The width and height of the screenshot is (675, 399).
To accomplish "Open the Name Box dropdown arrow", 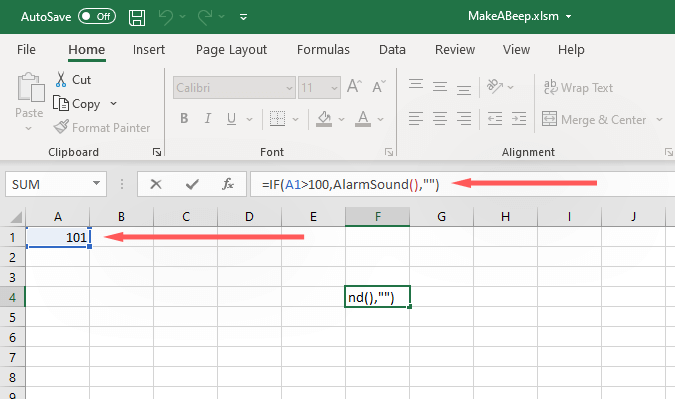I will click(96, 184).
